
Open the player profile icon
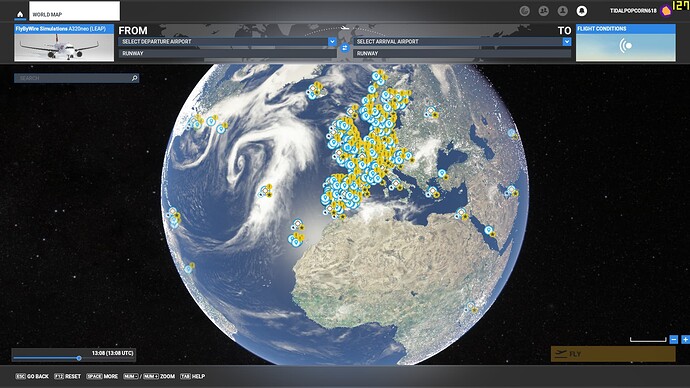click(x=562, y=11)
